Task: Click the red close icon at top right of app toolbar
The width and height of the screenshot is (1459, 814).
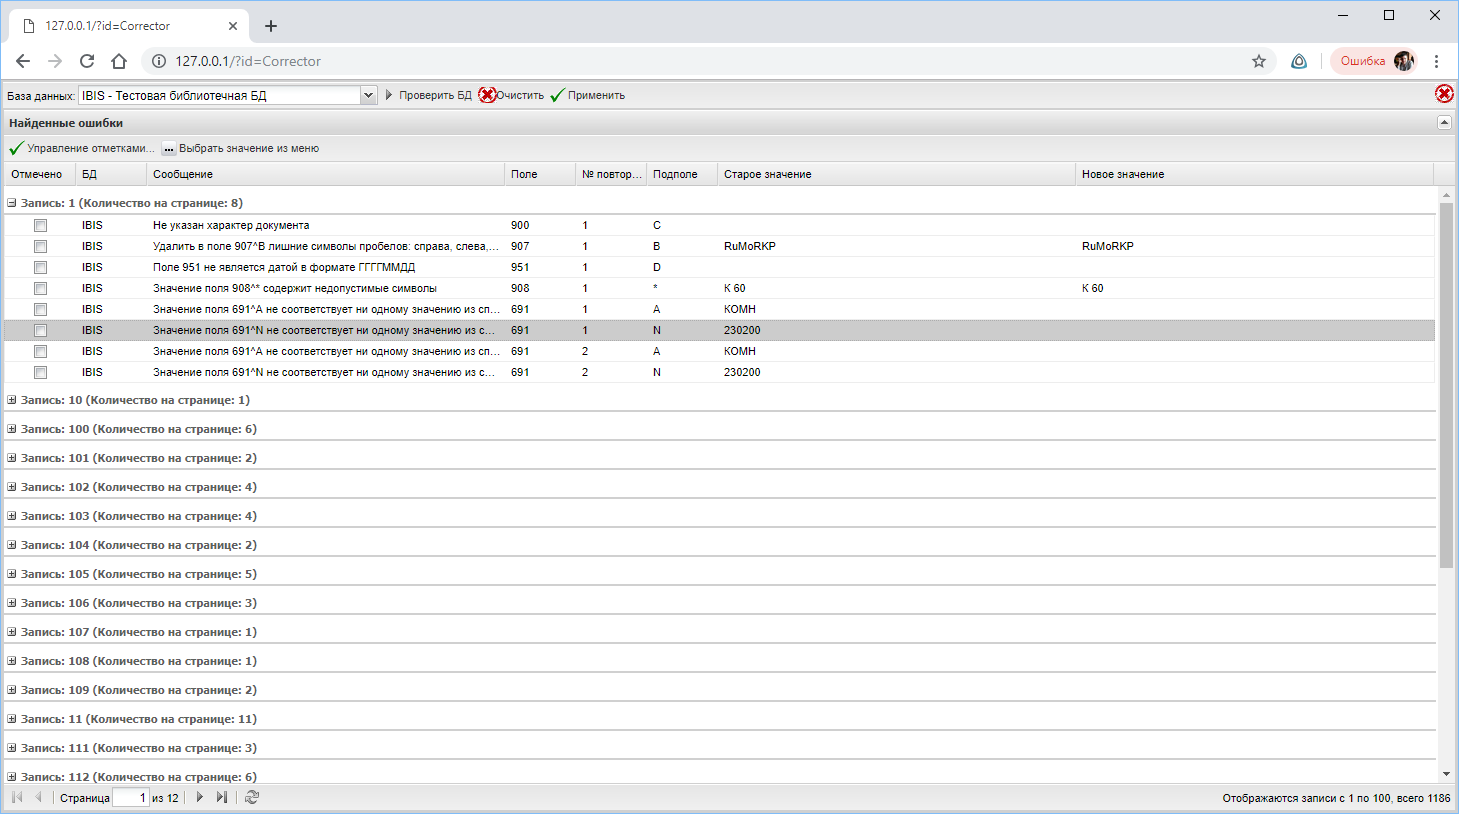Action: click(1444, 94)
